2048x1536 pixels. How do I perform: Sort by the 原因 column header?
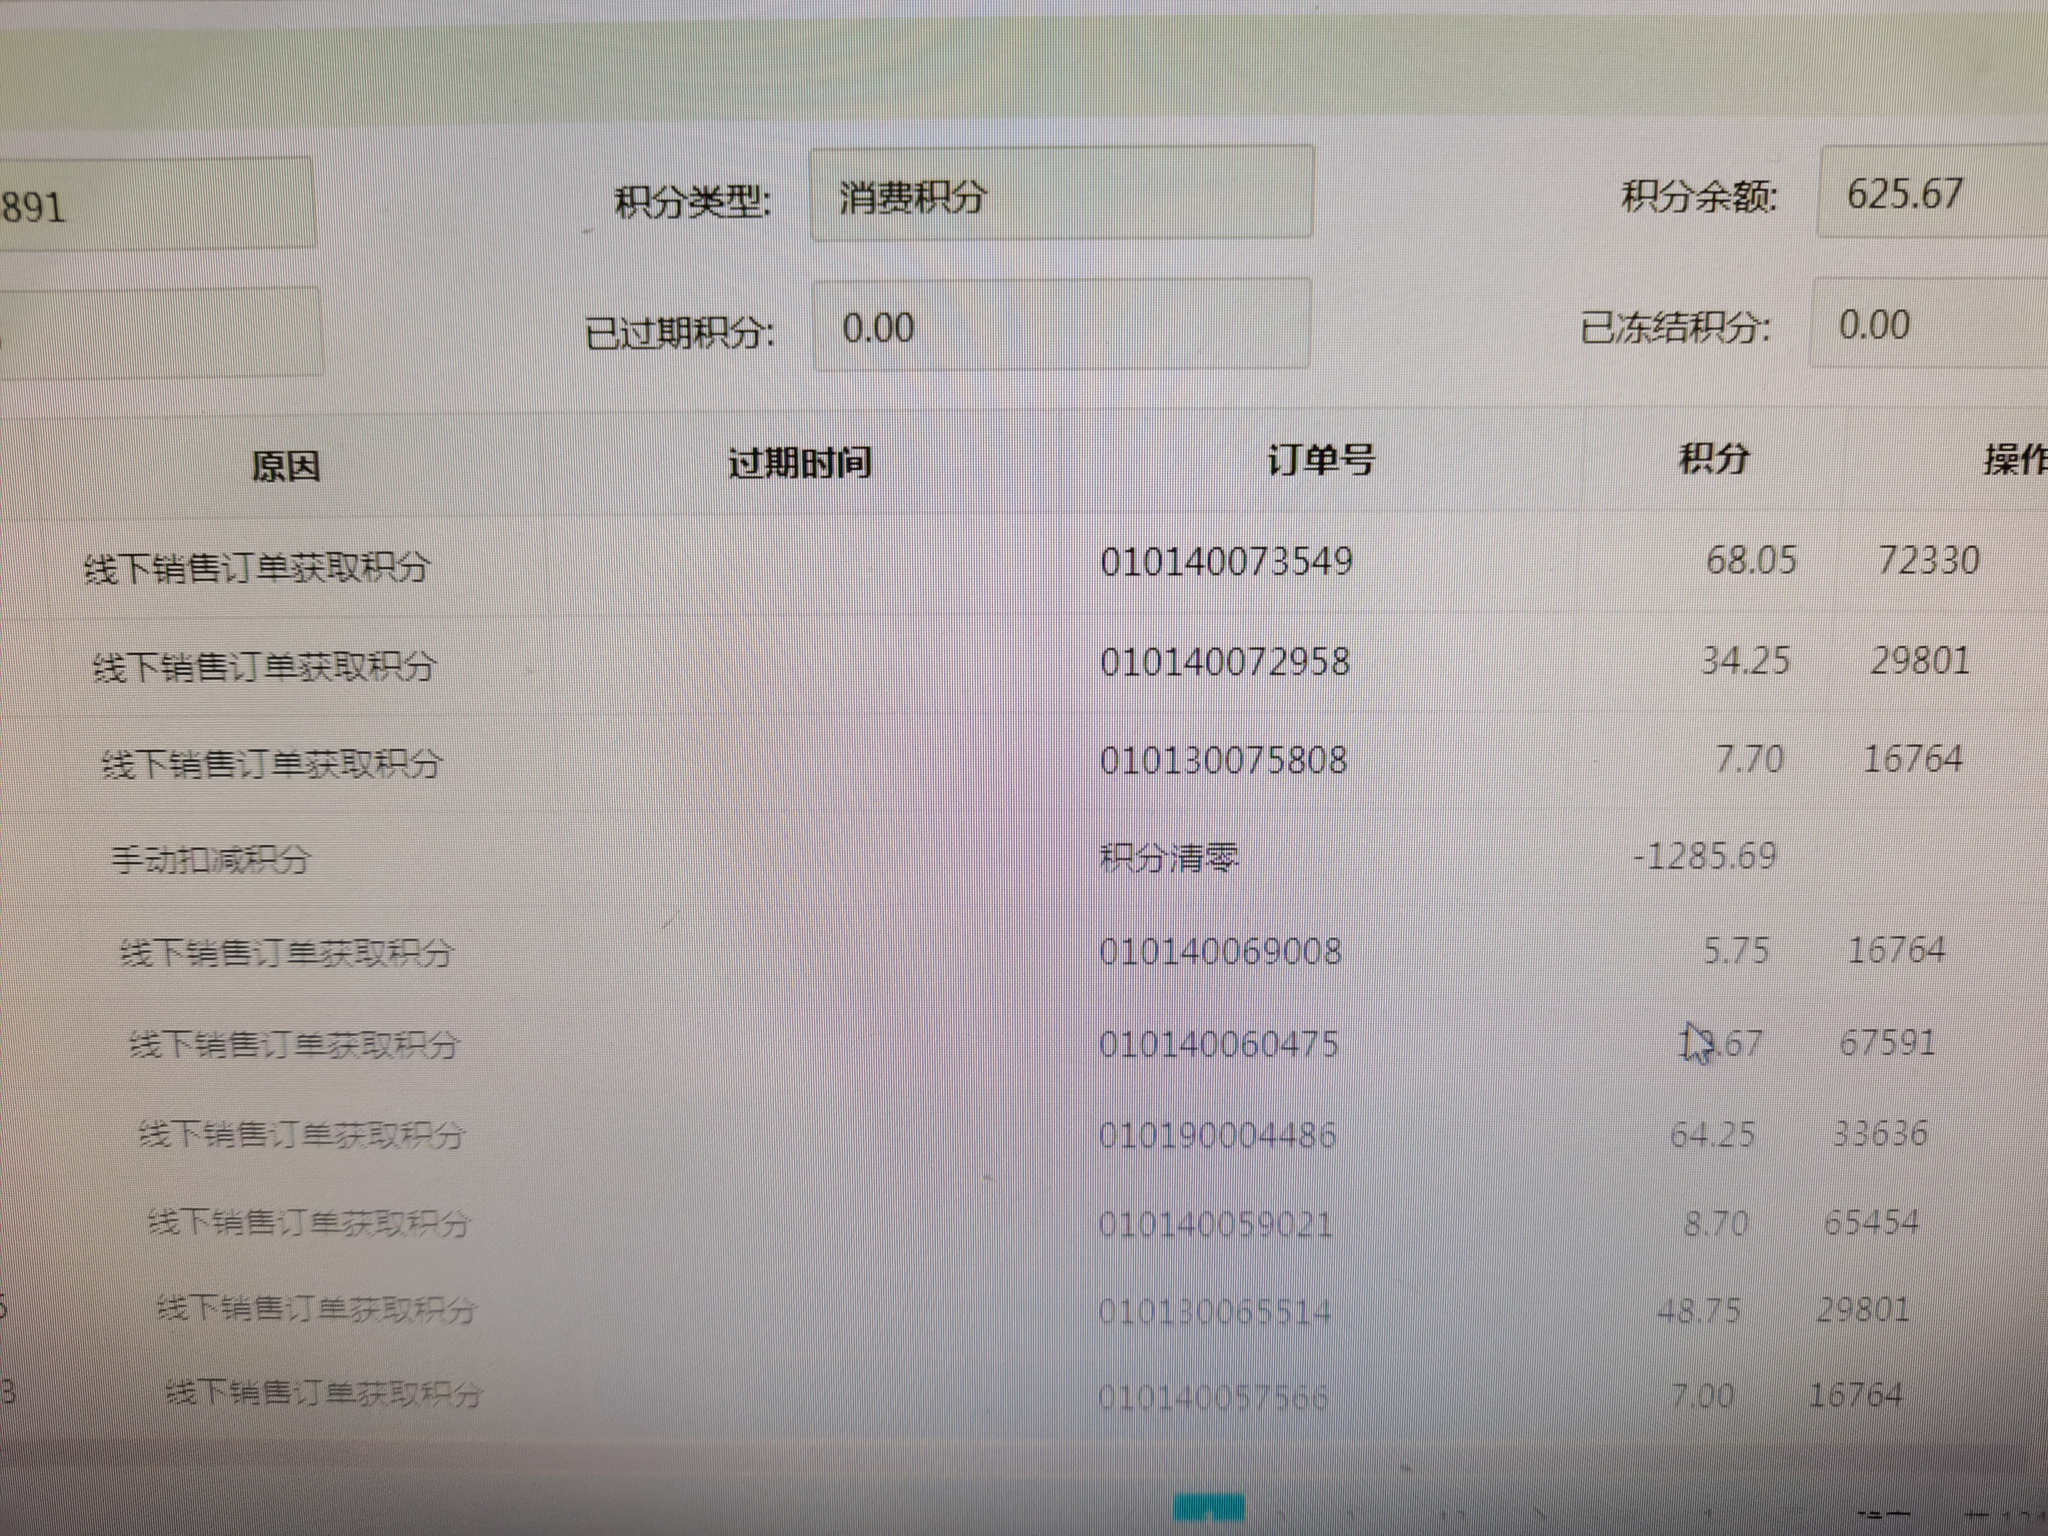pos(285,466)
